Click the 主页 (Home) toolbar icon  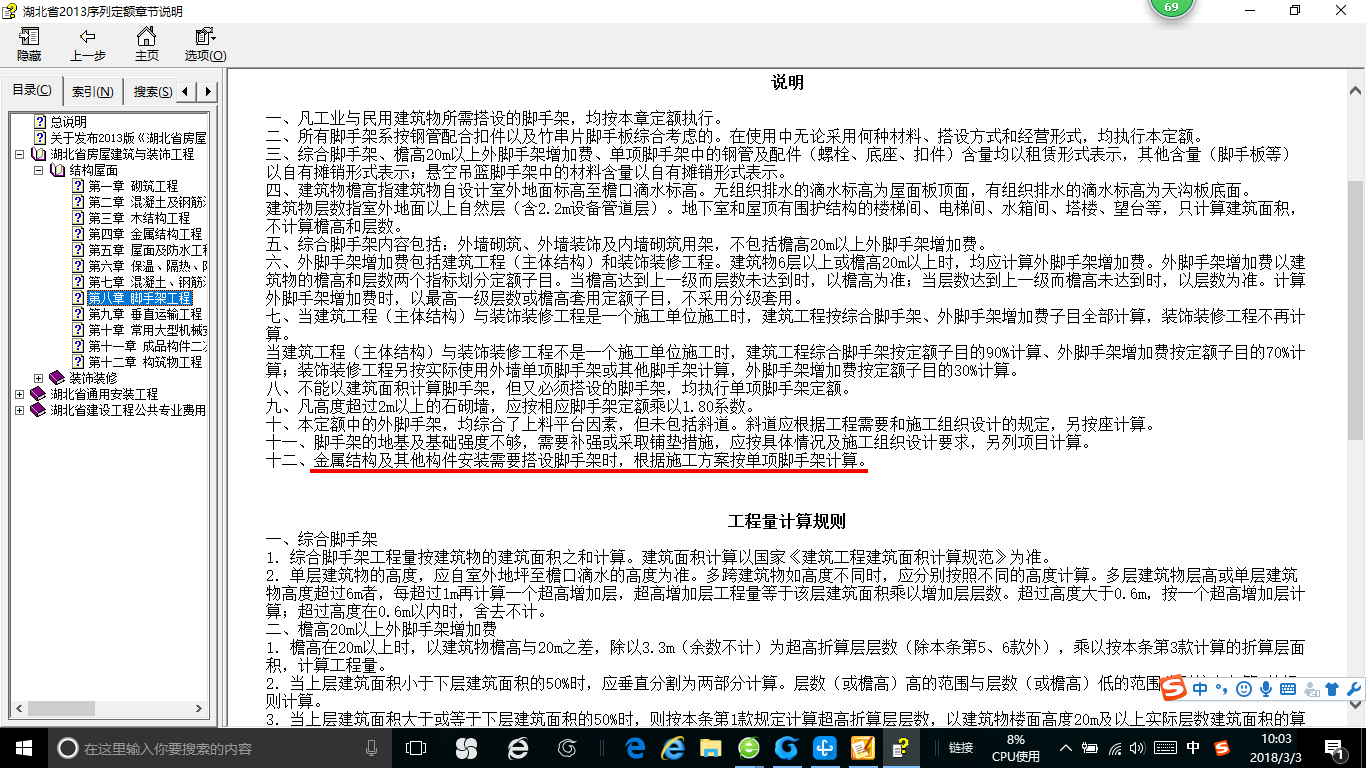tap(146, 44)
